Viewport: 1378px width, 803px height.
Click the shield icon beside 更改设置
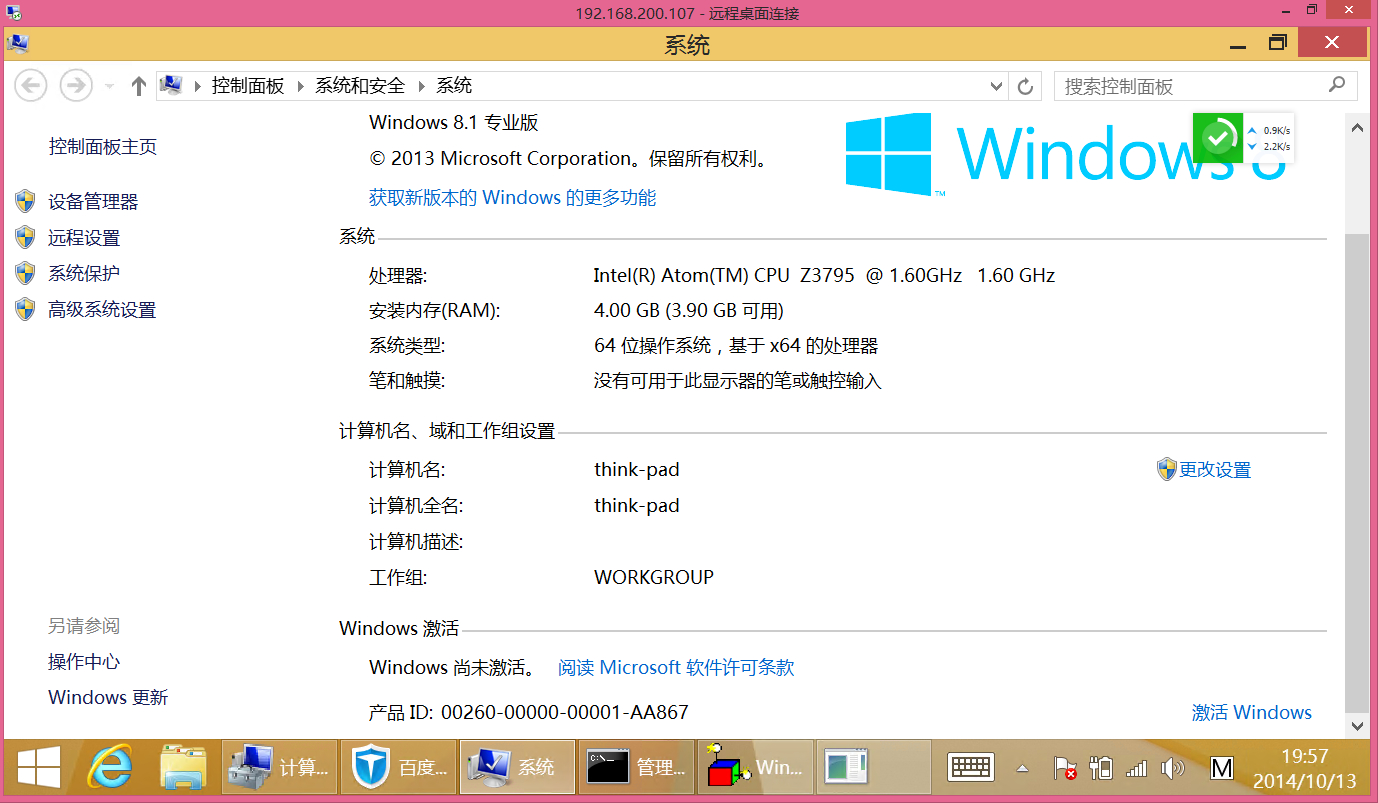[x=1167, y=469]
